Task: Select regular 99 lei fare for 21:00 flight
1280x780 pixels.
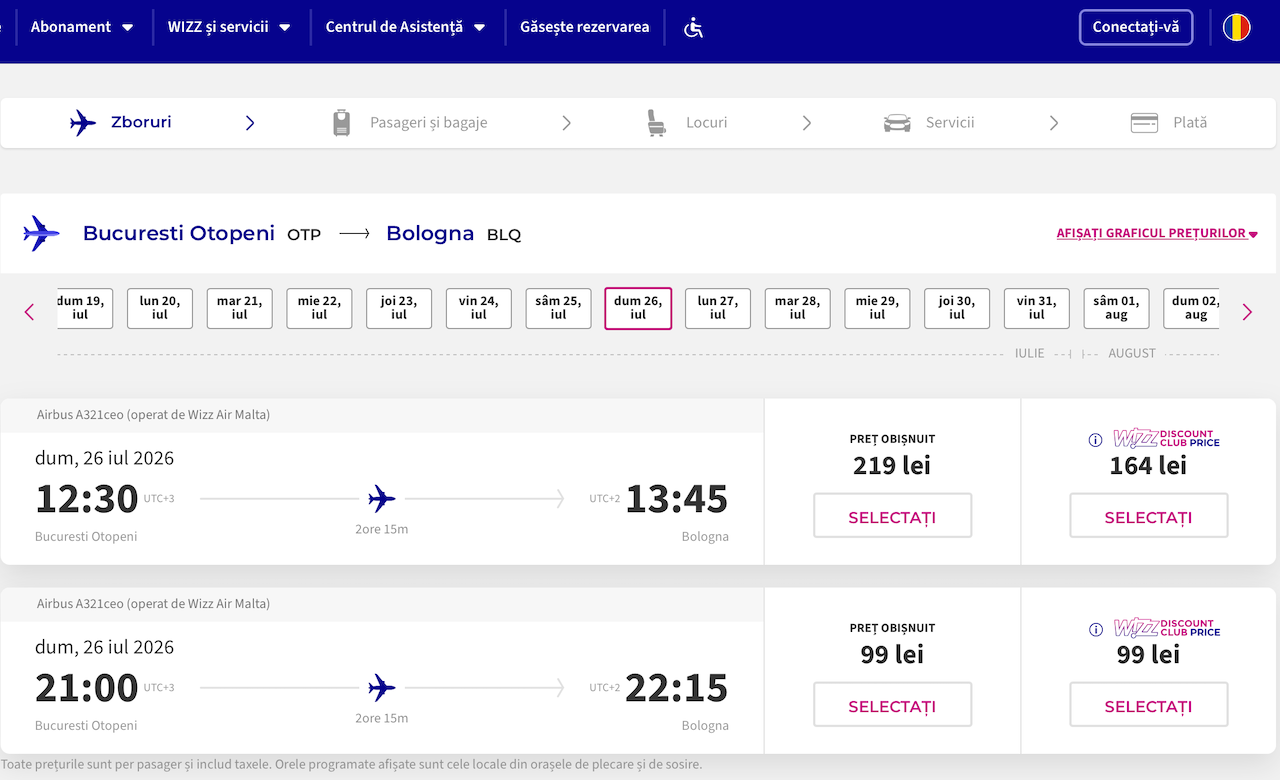Action: click(x=892, y=705)
